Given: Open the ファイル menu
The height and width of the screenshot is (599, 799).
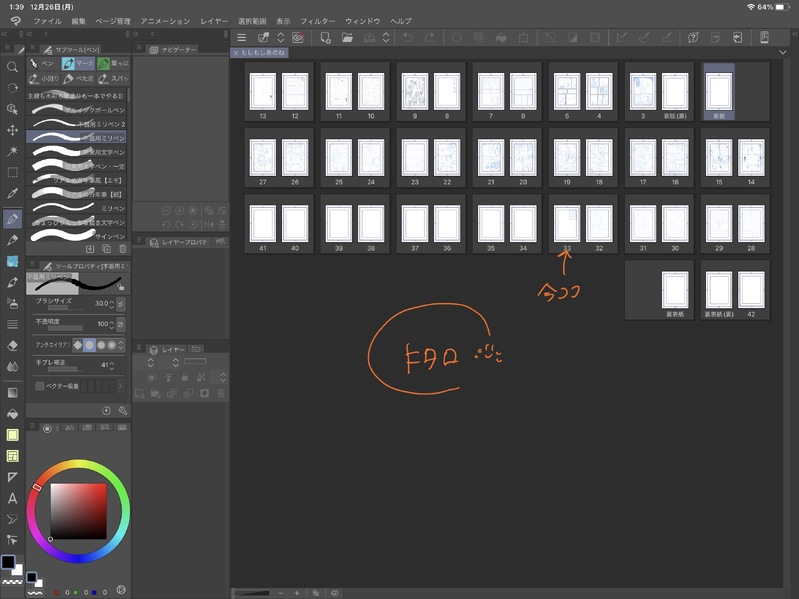Looking at the screenshot, I should pyautogui.click(x=47, y=21).
